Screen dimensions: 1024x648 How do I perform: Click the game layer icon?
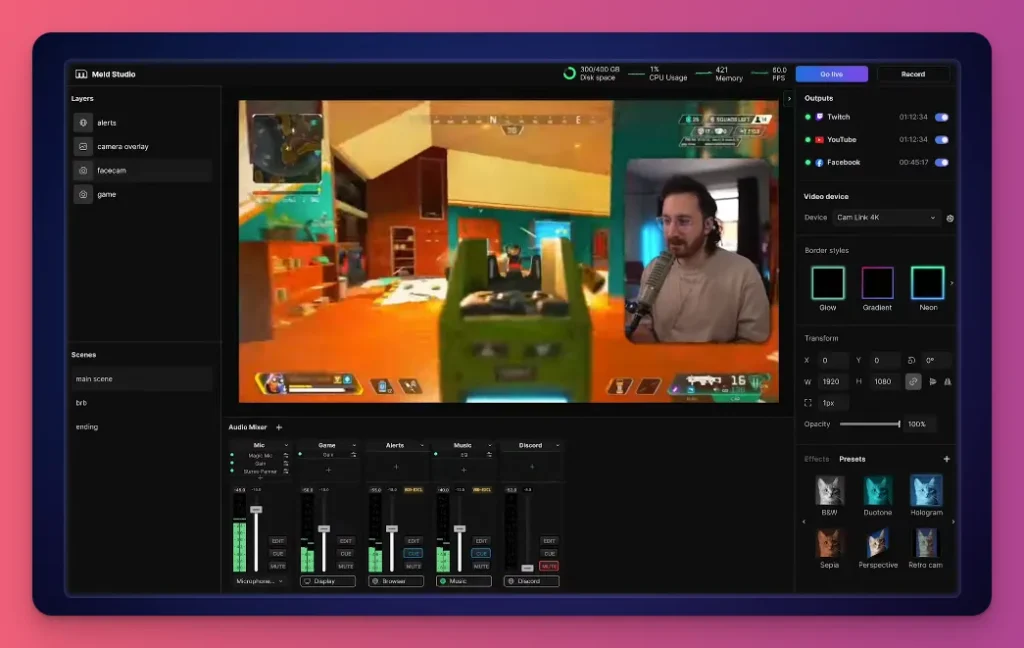pos(83,194)
